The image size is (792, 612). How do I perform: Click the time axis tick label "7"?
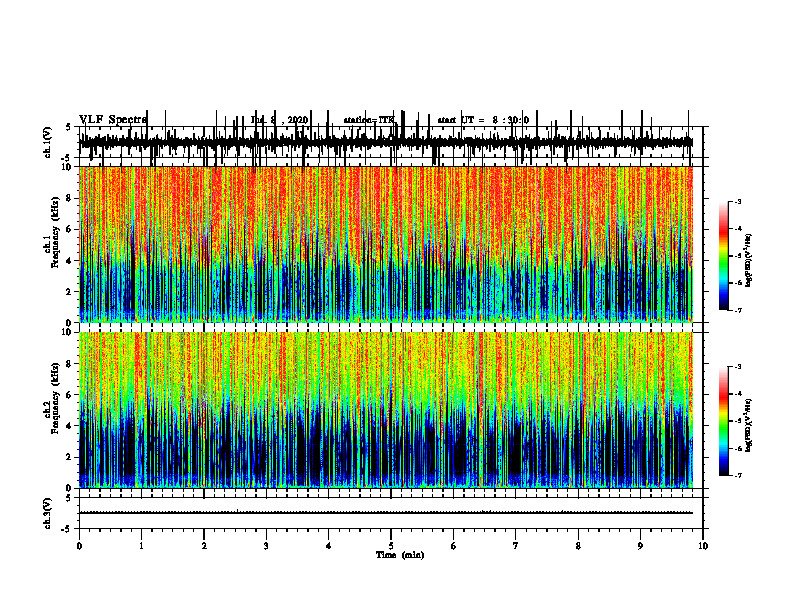click(x=516, y=546)
